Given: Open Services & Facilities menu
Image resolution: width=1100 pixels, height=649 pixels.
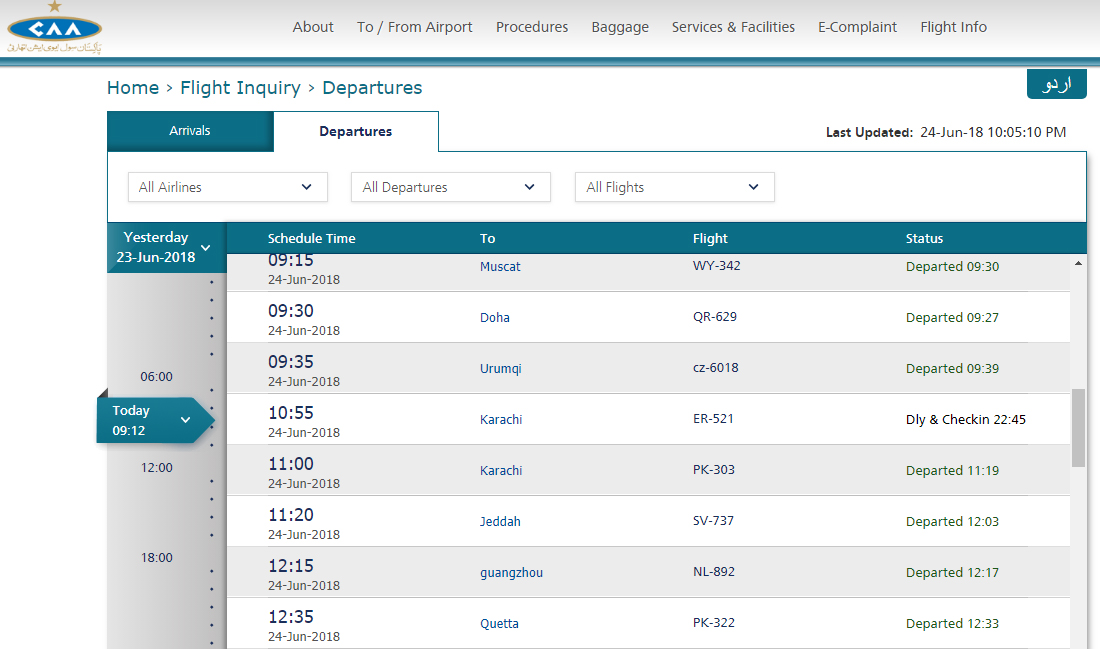Looking at the screenshot, I should [733, 27].
